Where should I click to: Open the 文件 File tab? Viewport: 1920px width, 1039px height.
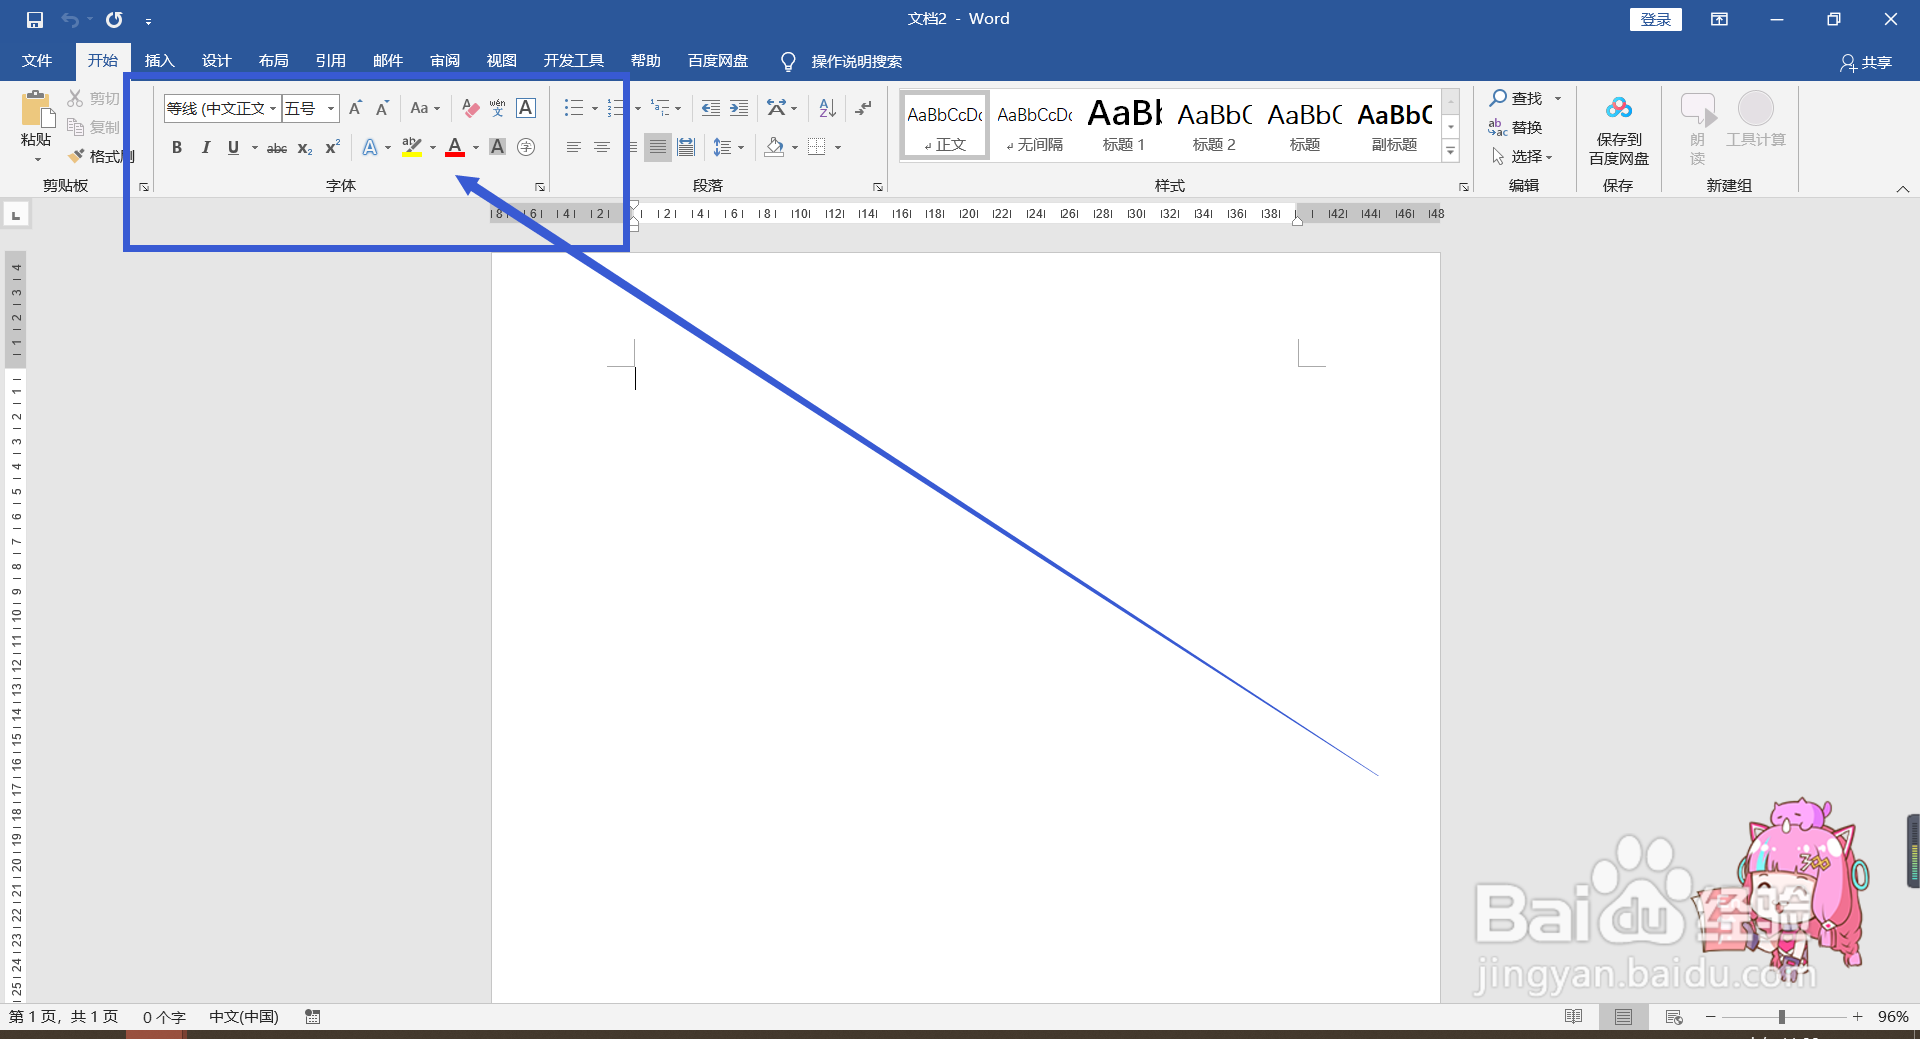pyautogui.click(x=37, y=61)
